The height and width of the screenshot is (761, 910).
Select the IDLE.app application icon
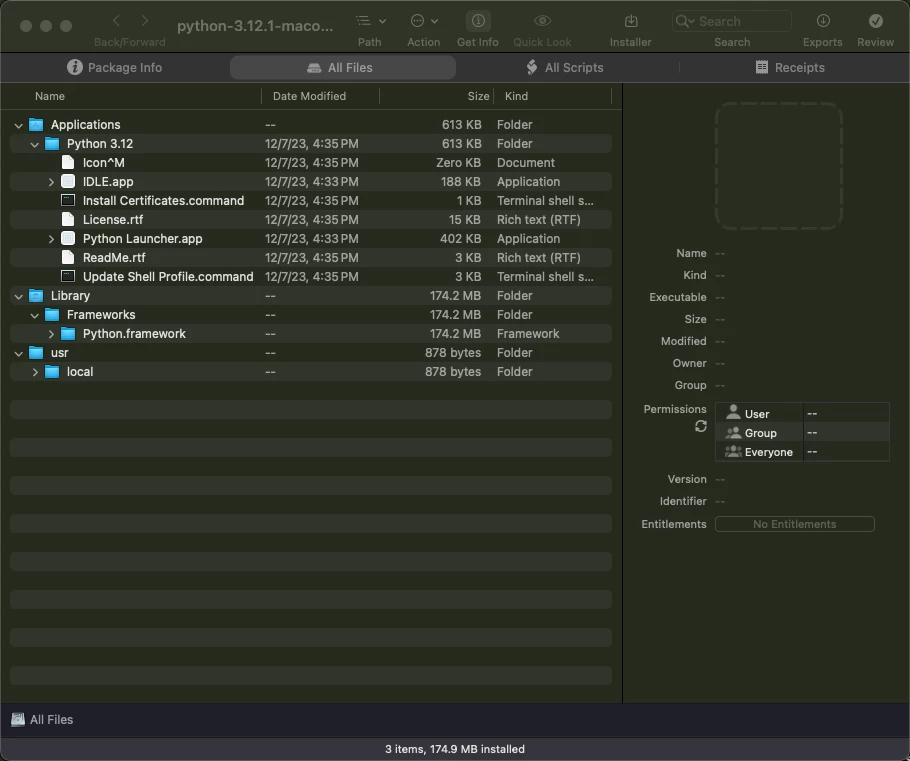tap(68, 182)
